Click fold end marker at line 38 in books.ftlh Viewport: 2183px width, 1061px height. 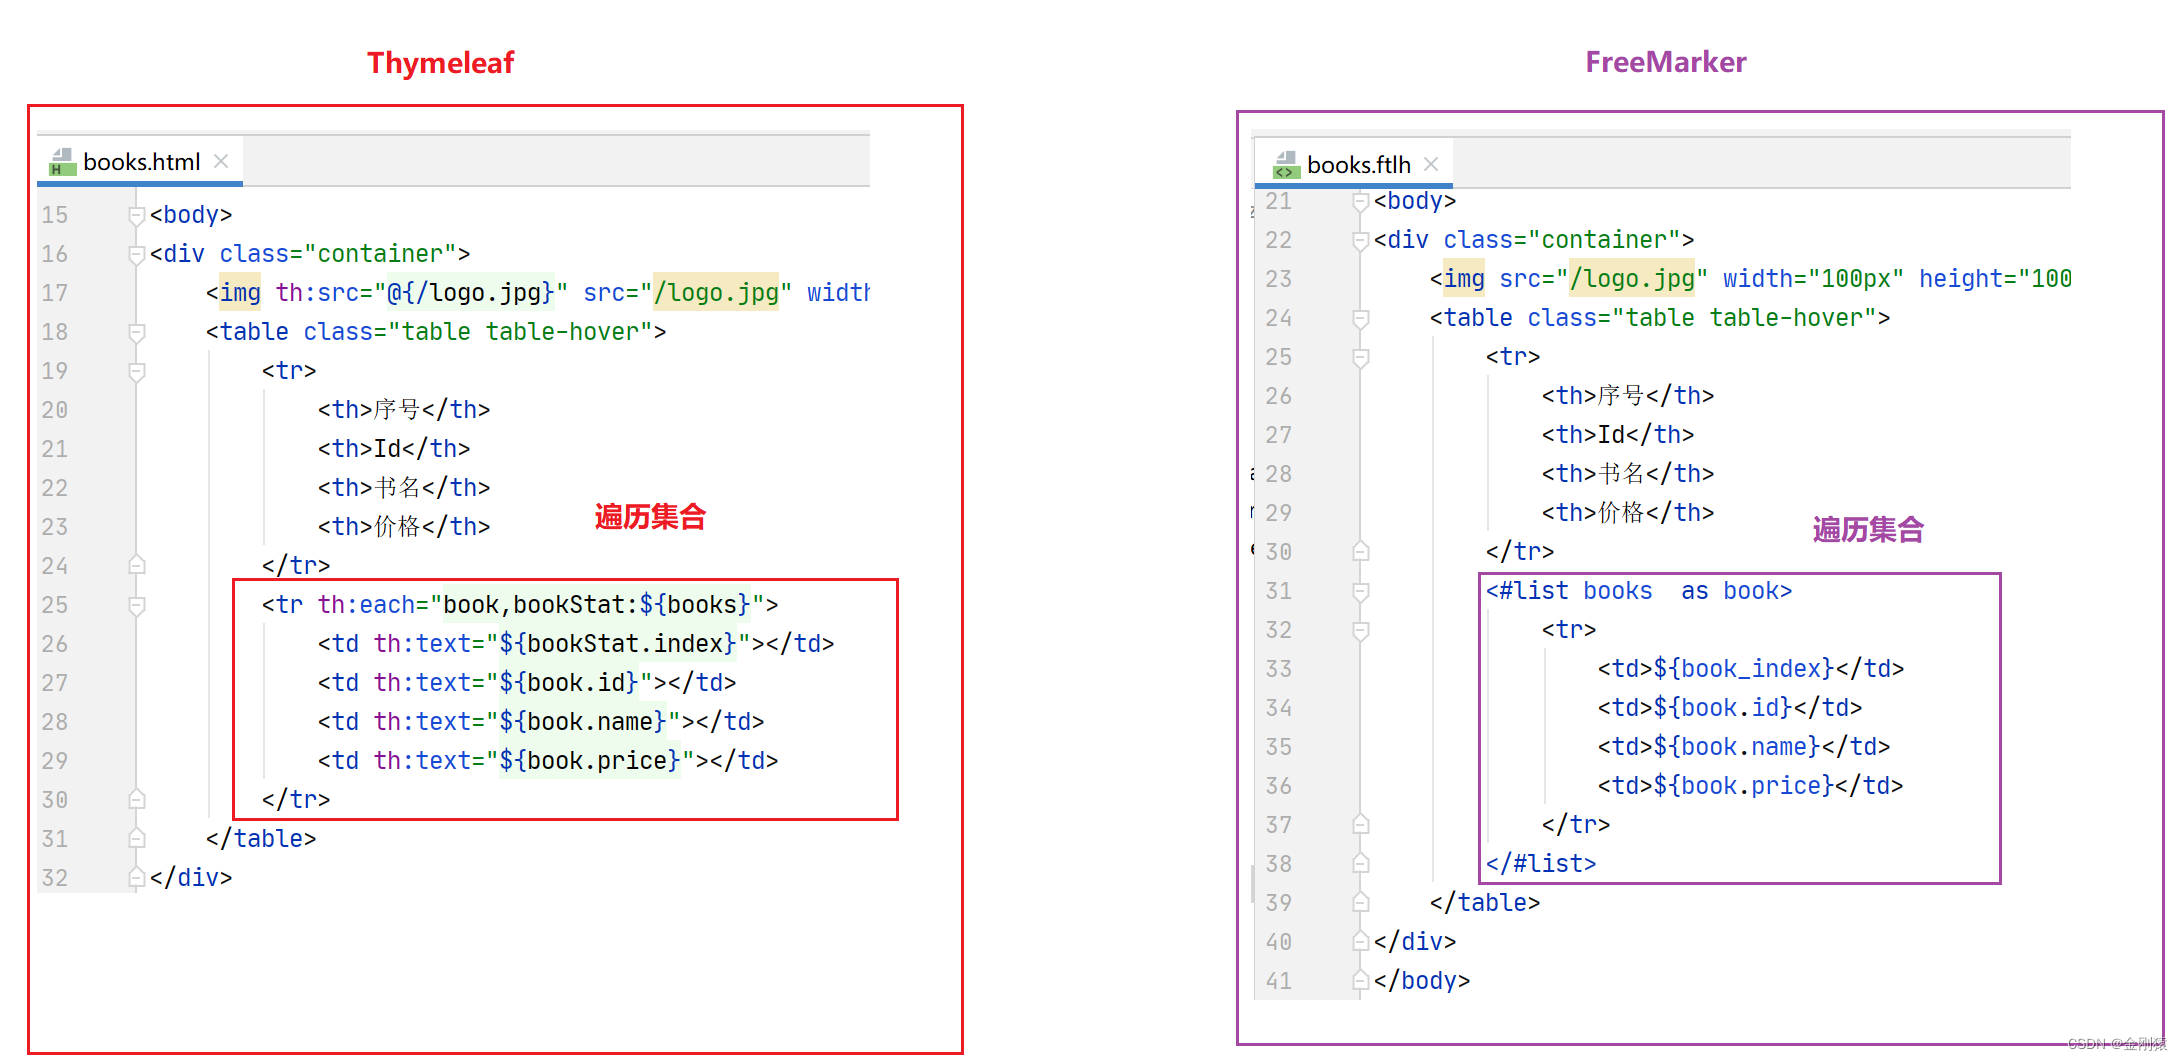point(1360,864)
